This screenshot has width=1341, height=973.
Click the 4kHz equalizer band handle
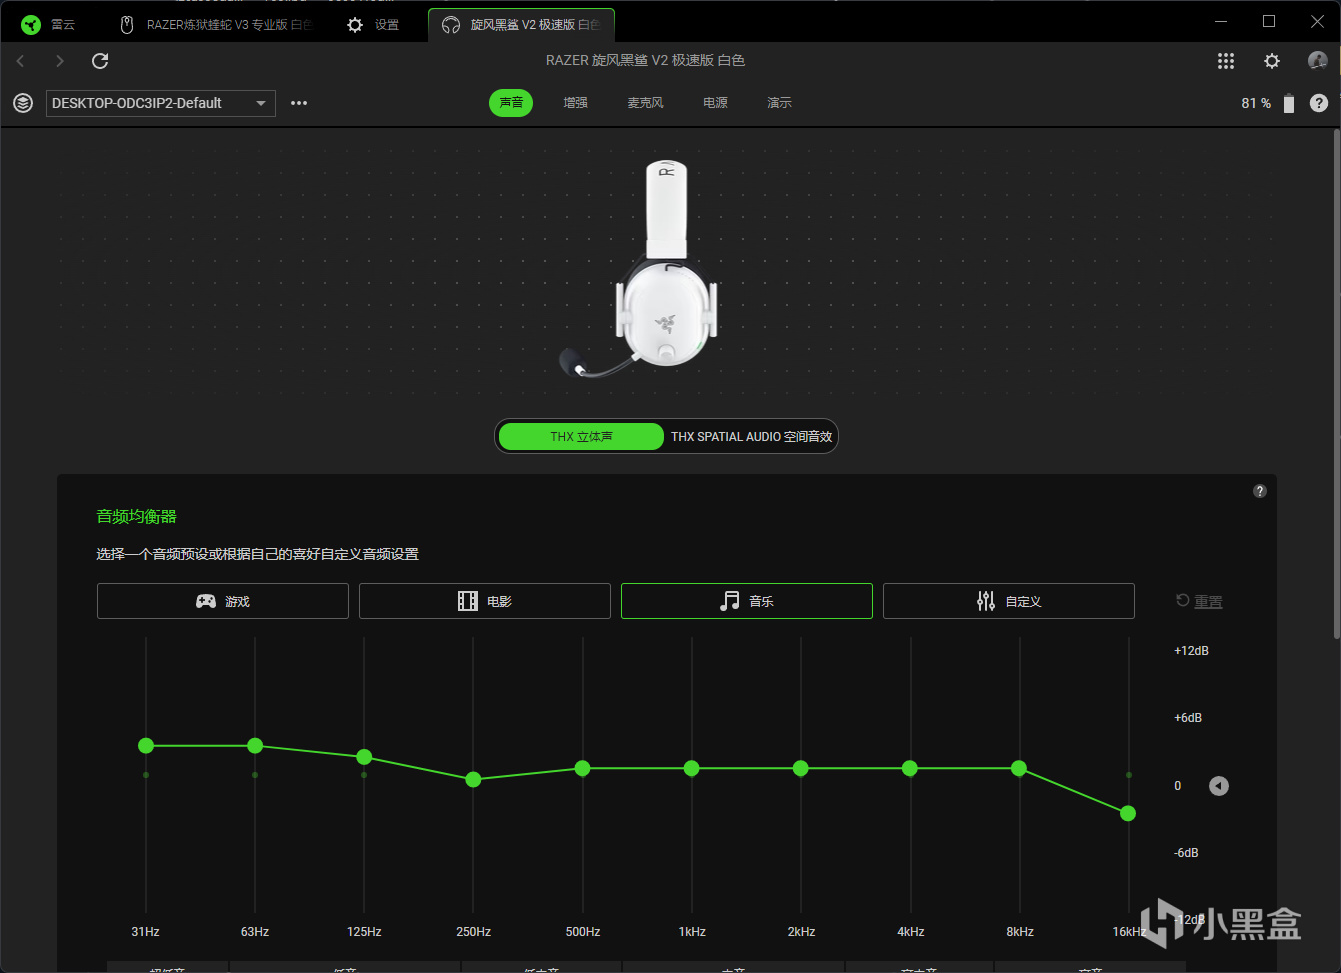click(x=910, y=768)
